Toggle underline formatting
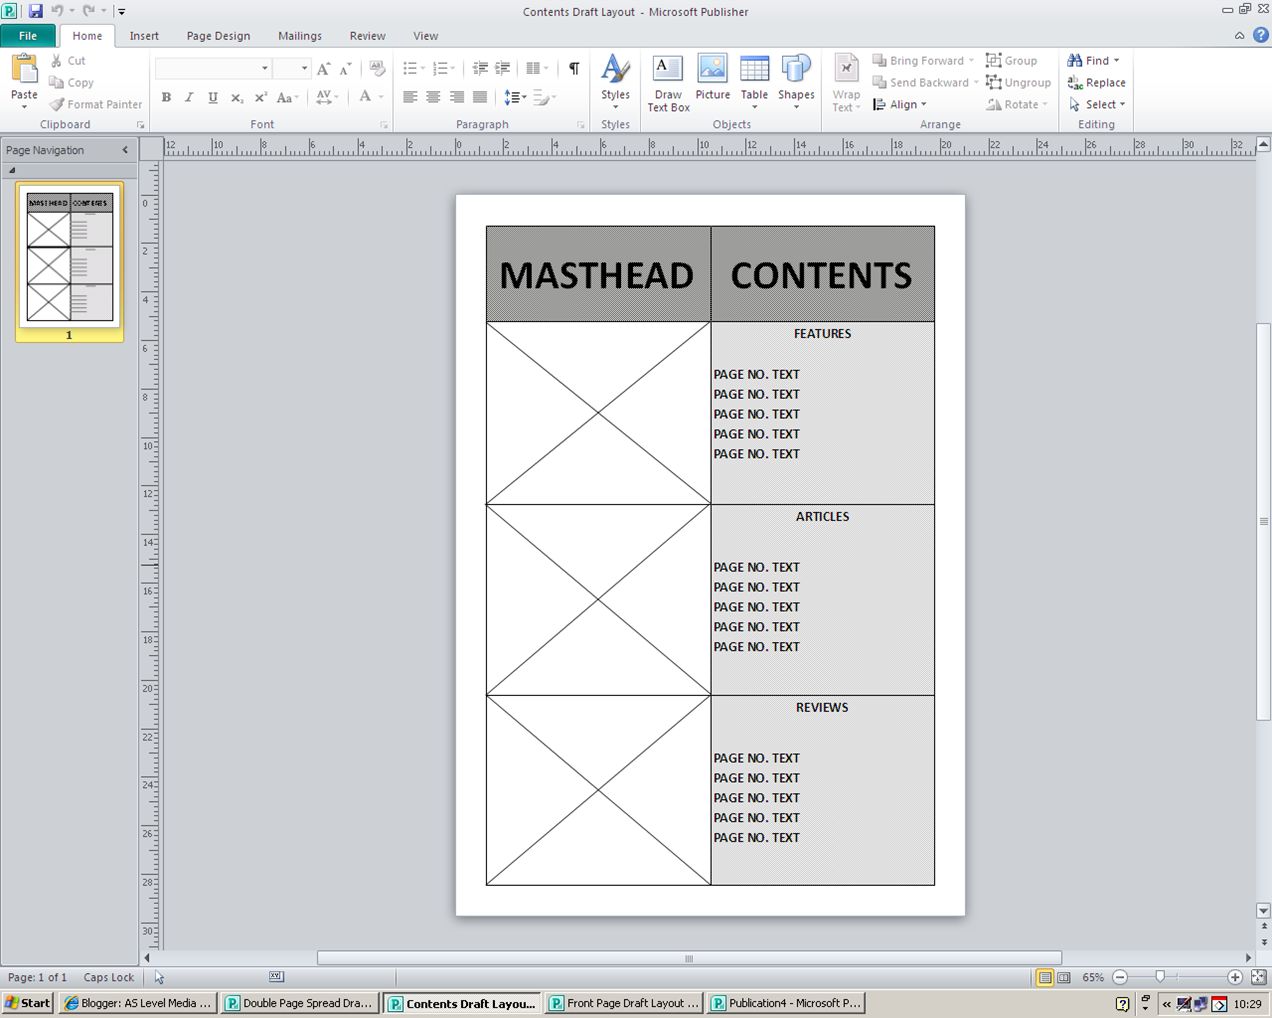 pyautogui.click(x=212, y=97)
